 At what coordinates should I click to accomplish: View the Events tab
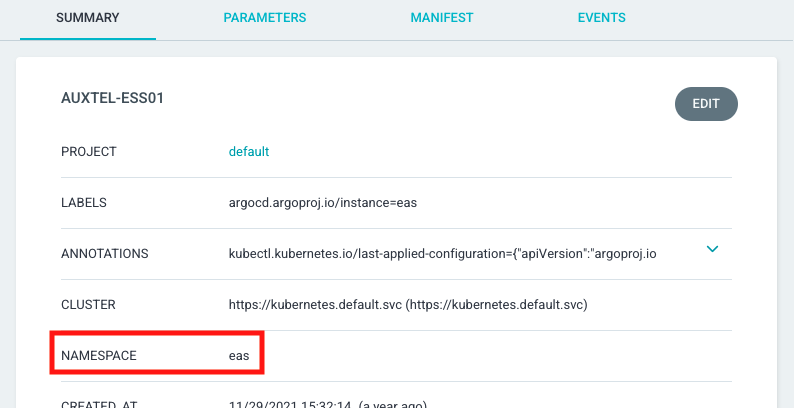[x=601, y=18]
